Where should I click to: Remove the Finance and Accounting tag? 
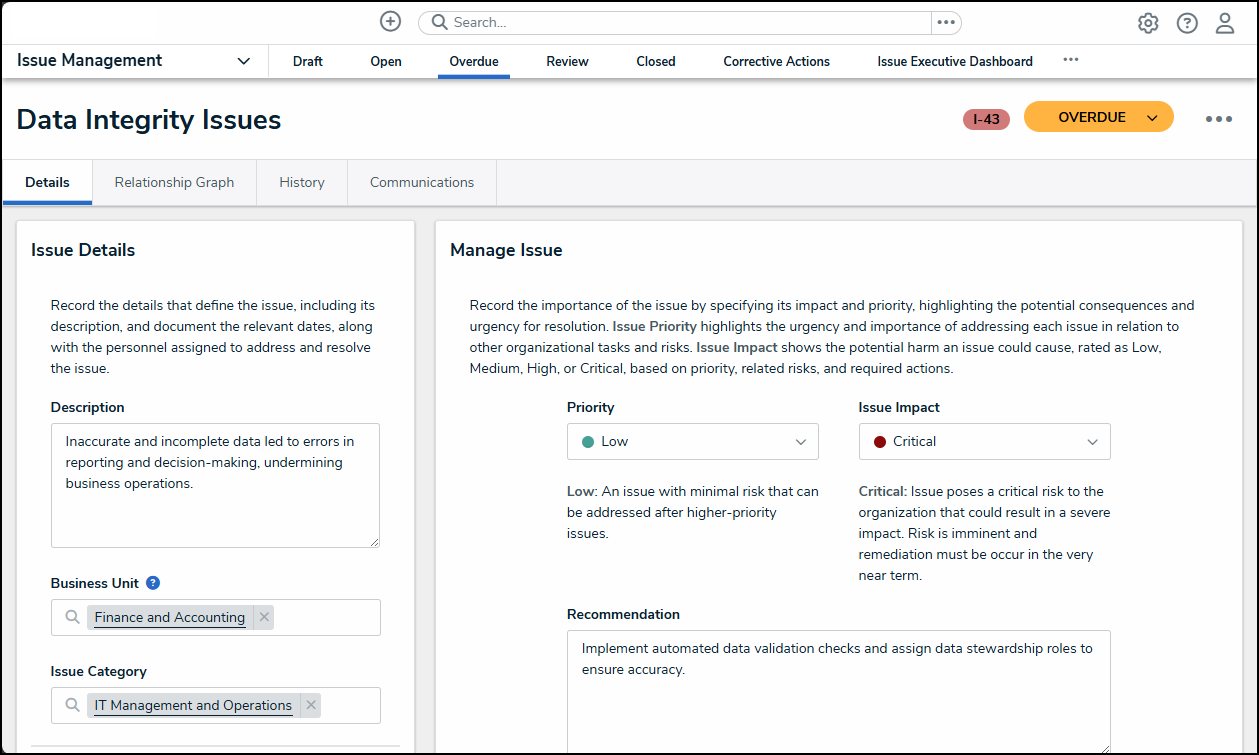pyautogui.click(x=264, y=617)
